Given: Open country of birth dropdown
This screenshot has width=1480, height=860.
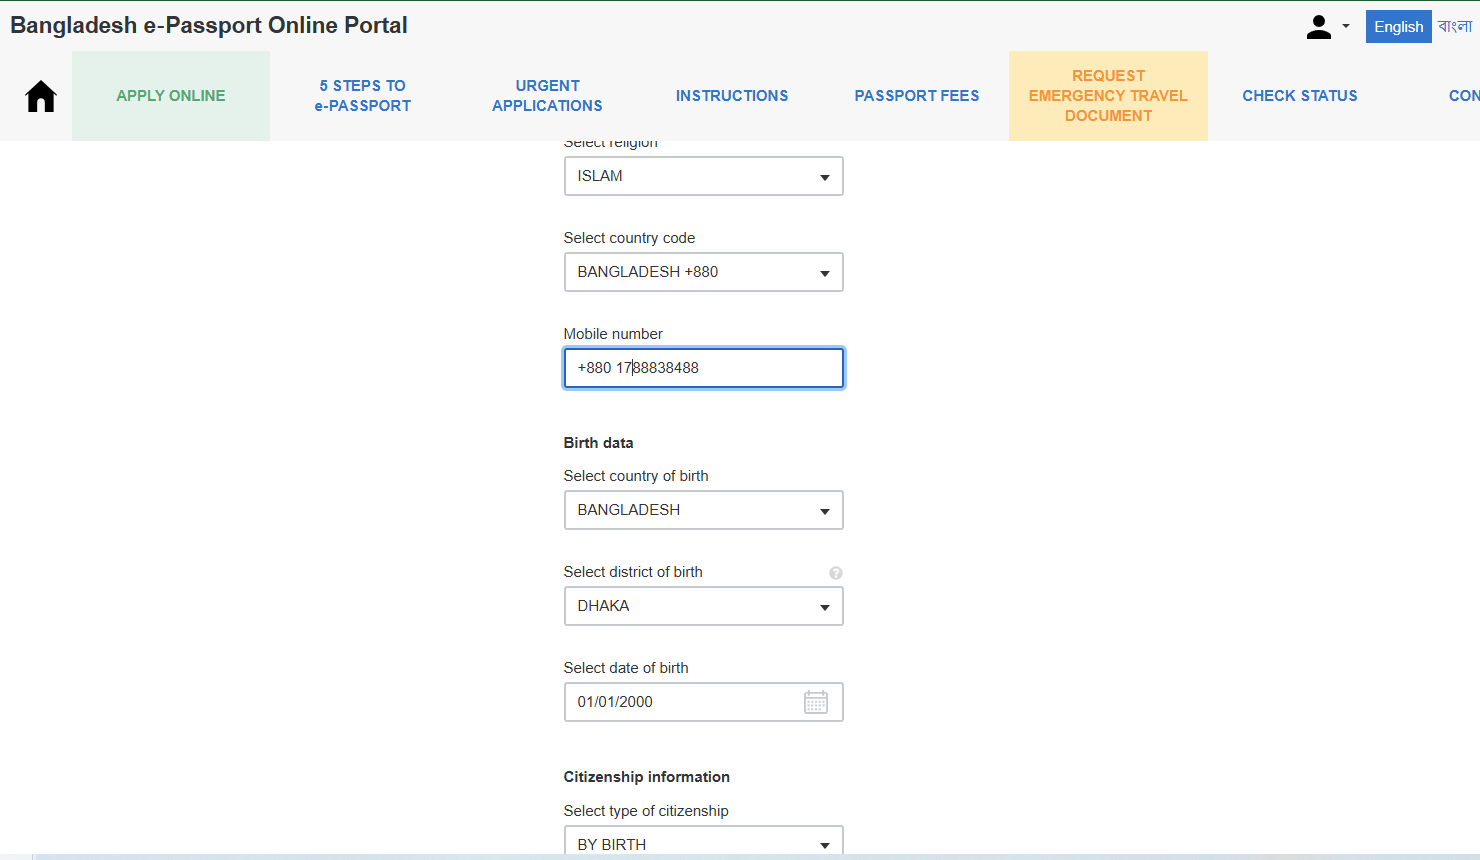Looking at the screenshot, I should point(704,510).
